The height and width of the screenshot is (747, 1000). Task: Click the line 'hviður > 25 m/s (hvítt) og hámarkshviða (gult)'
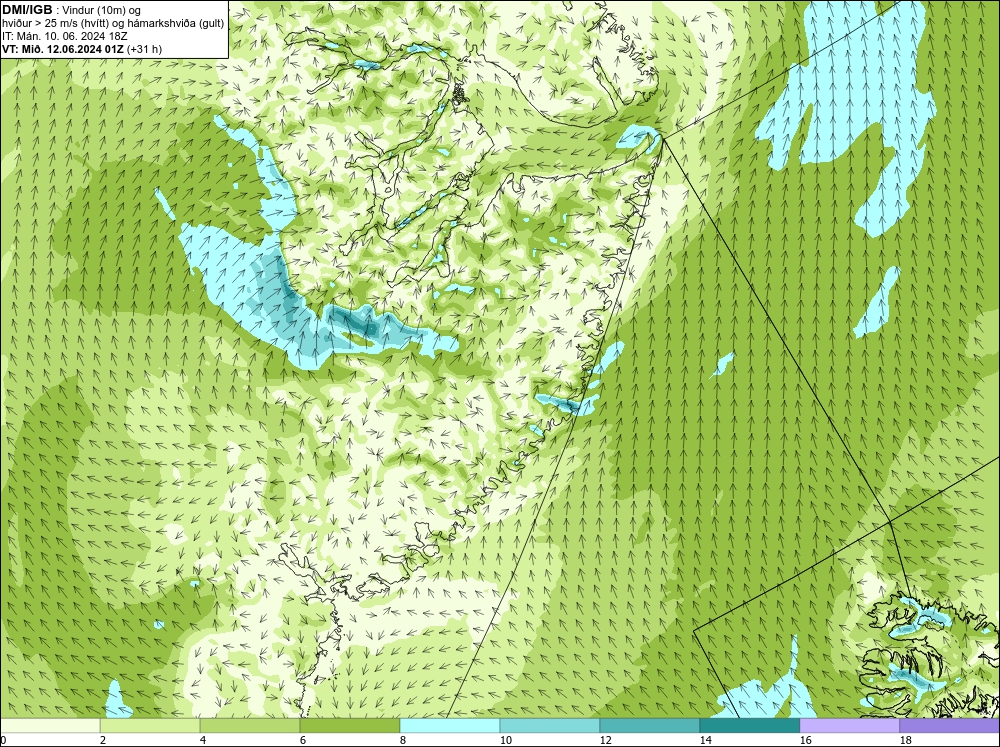coord(113,24)
